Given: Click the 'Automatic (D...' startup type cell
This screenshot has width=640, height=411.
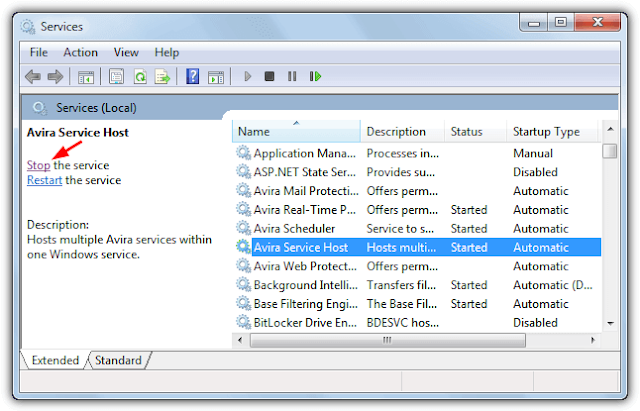Looking at the screenshot, I should coord(553,284).
